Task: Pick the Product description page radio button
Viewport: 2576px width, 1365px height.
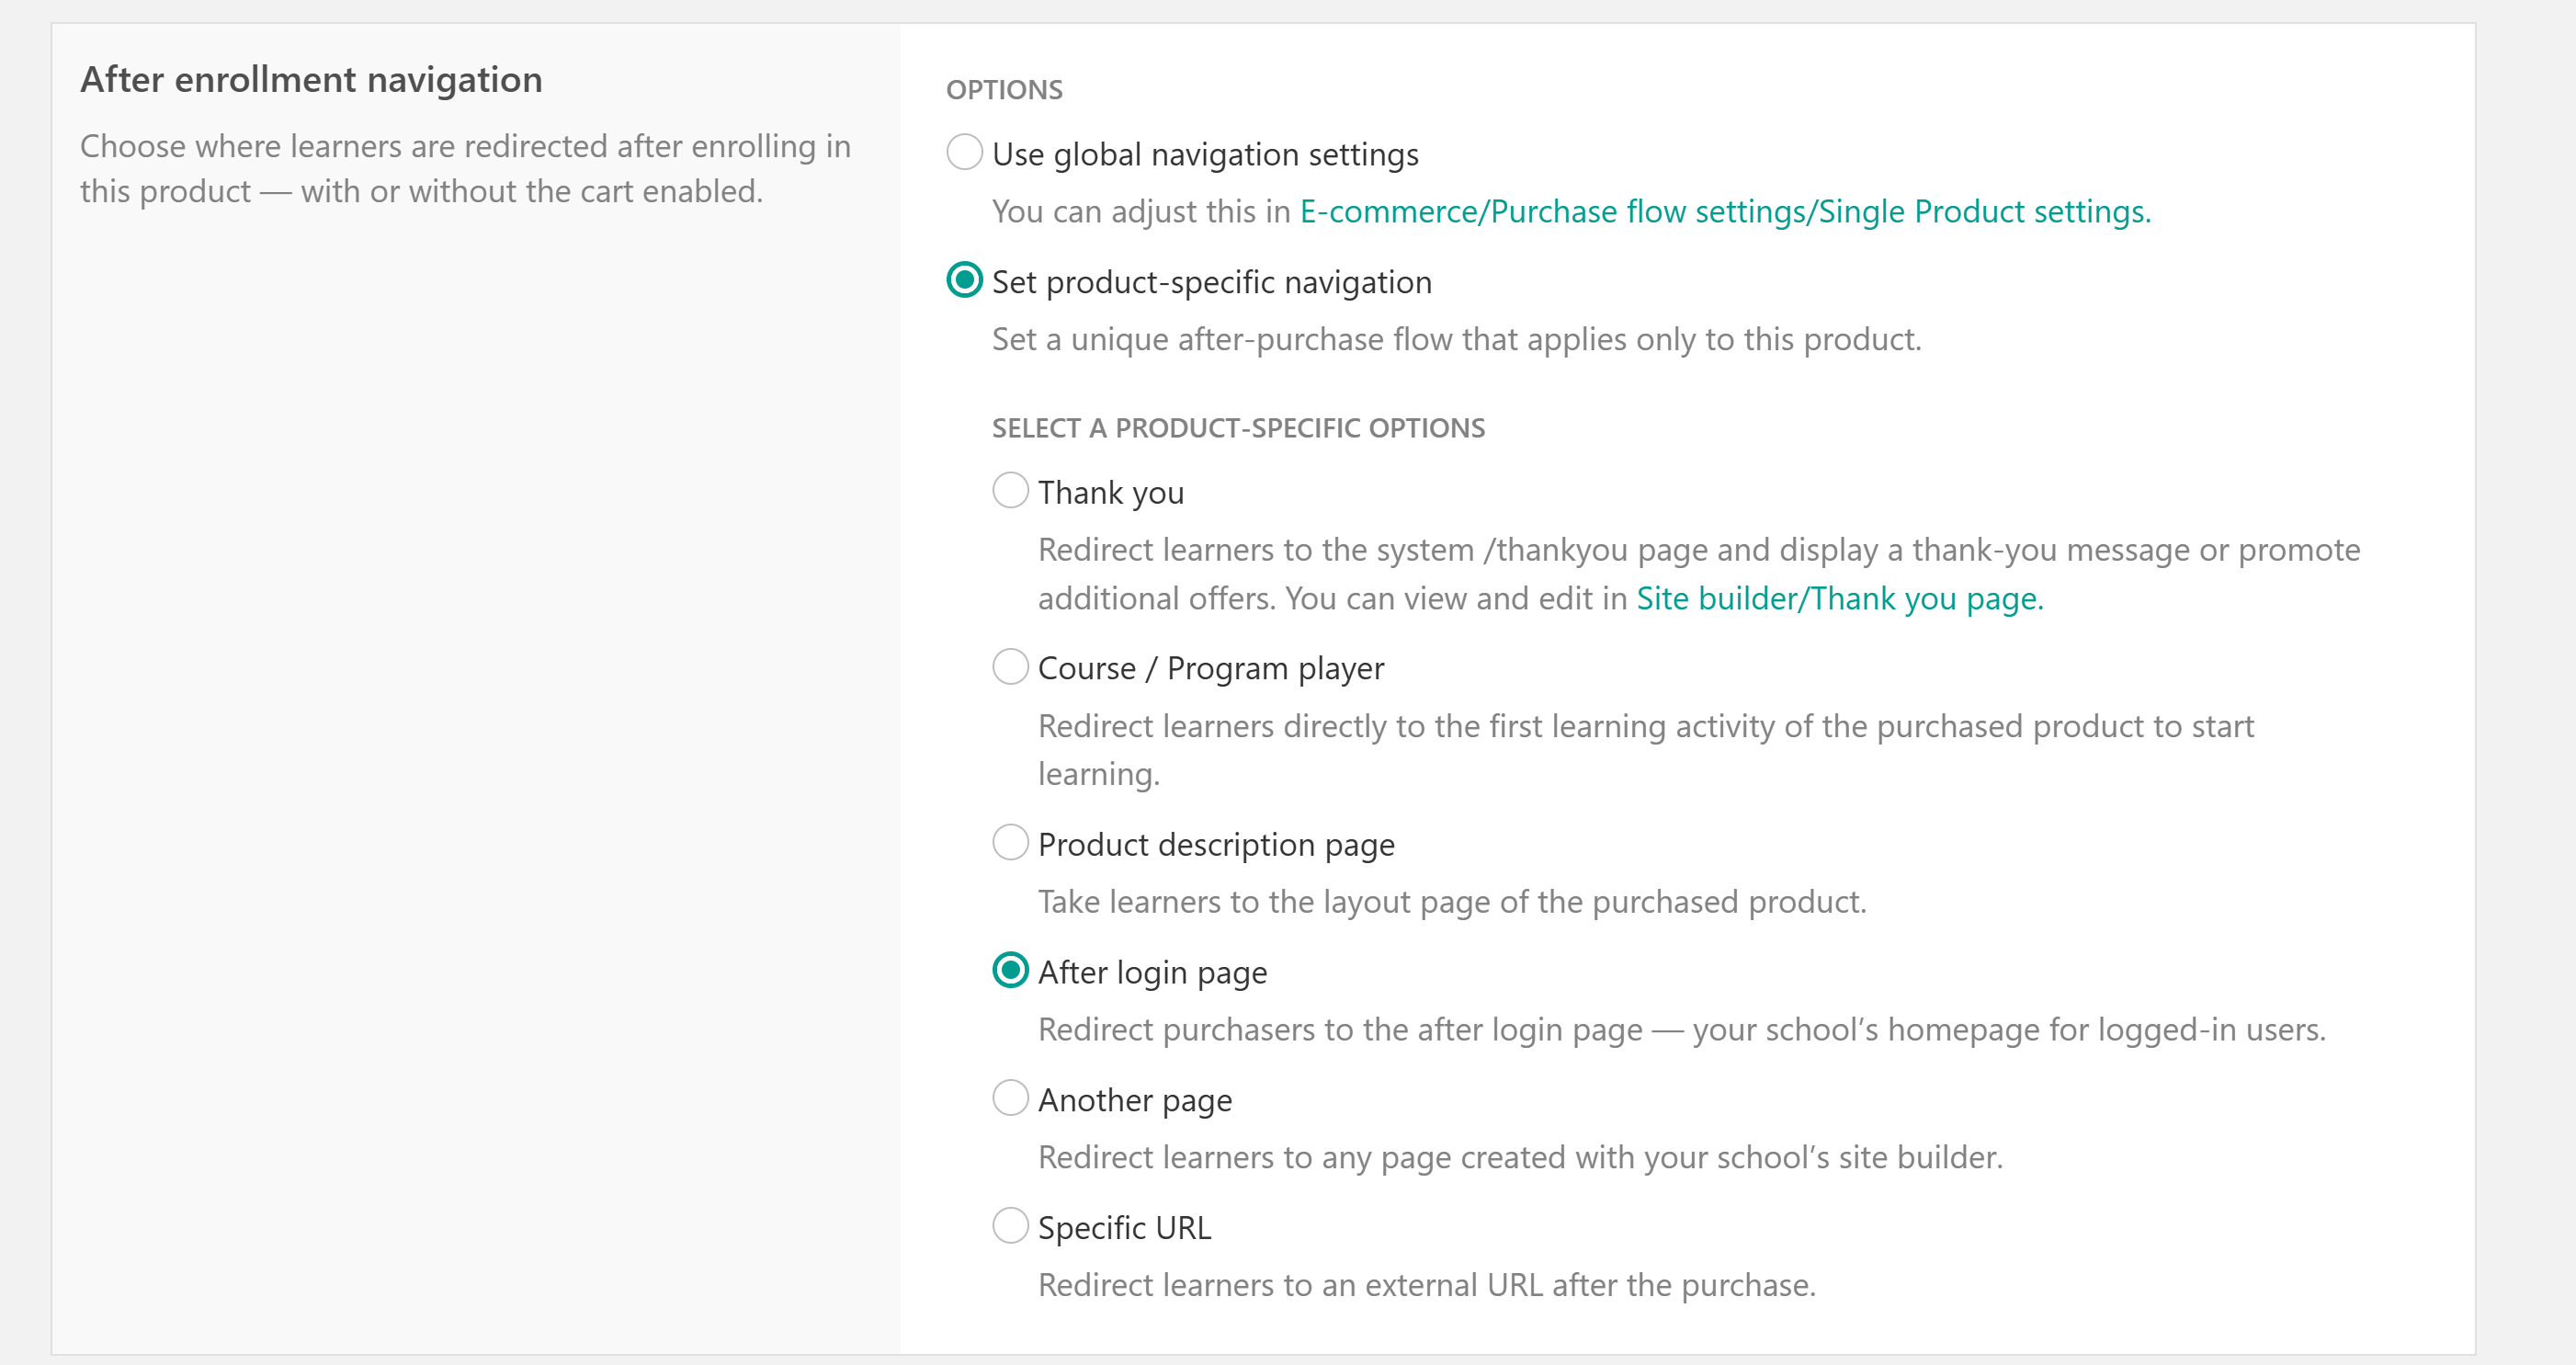Action: click(1010, 843)
